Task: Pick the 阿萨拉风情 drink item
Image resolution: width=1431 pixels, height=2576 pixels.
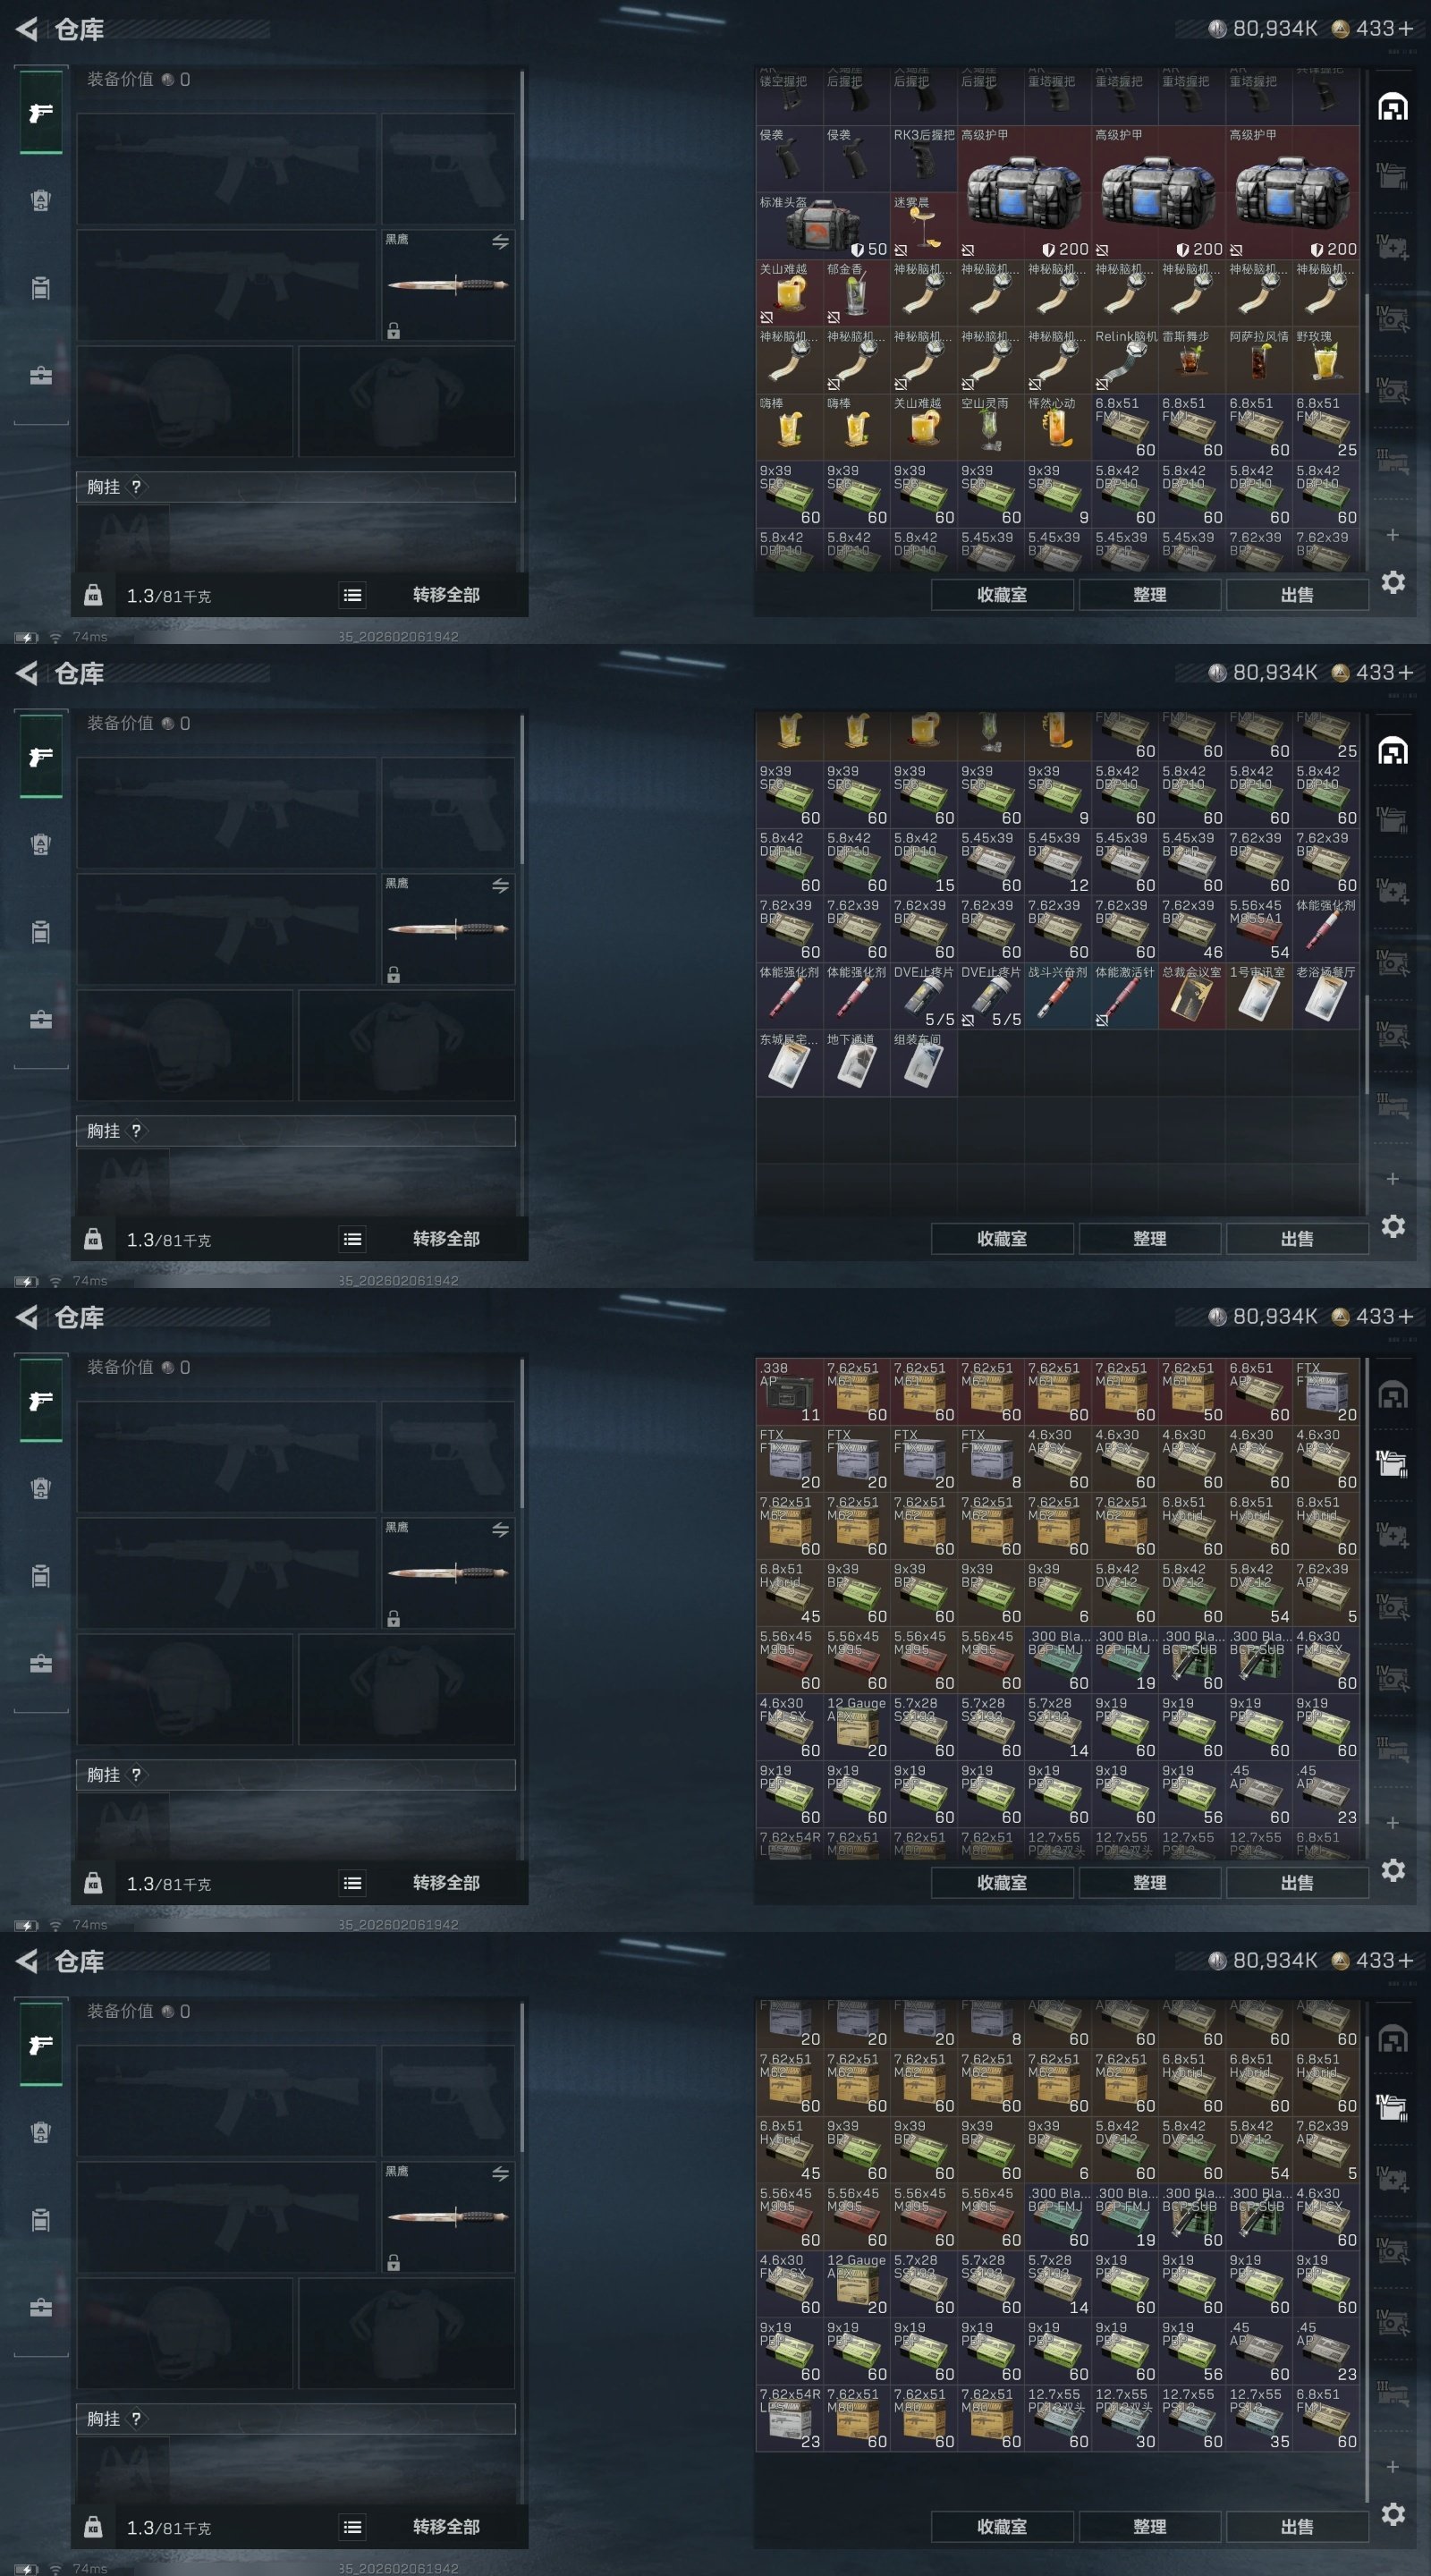Action: pos(1259,360)
